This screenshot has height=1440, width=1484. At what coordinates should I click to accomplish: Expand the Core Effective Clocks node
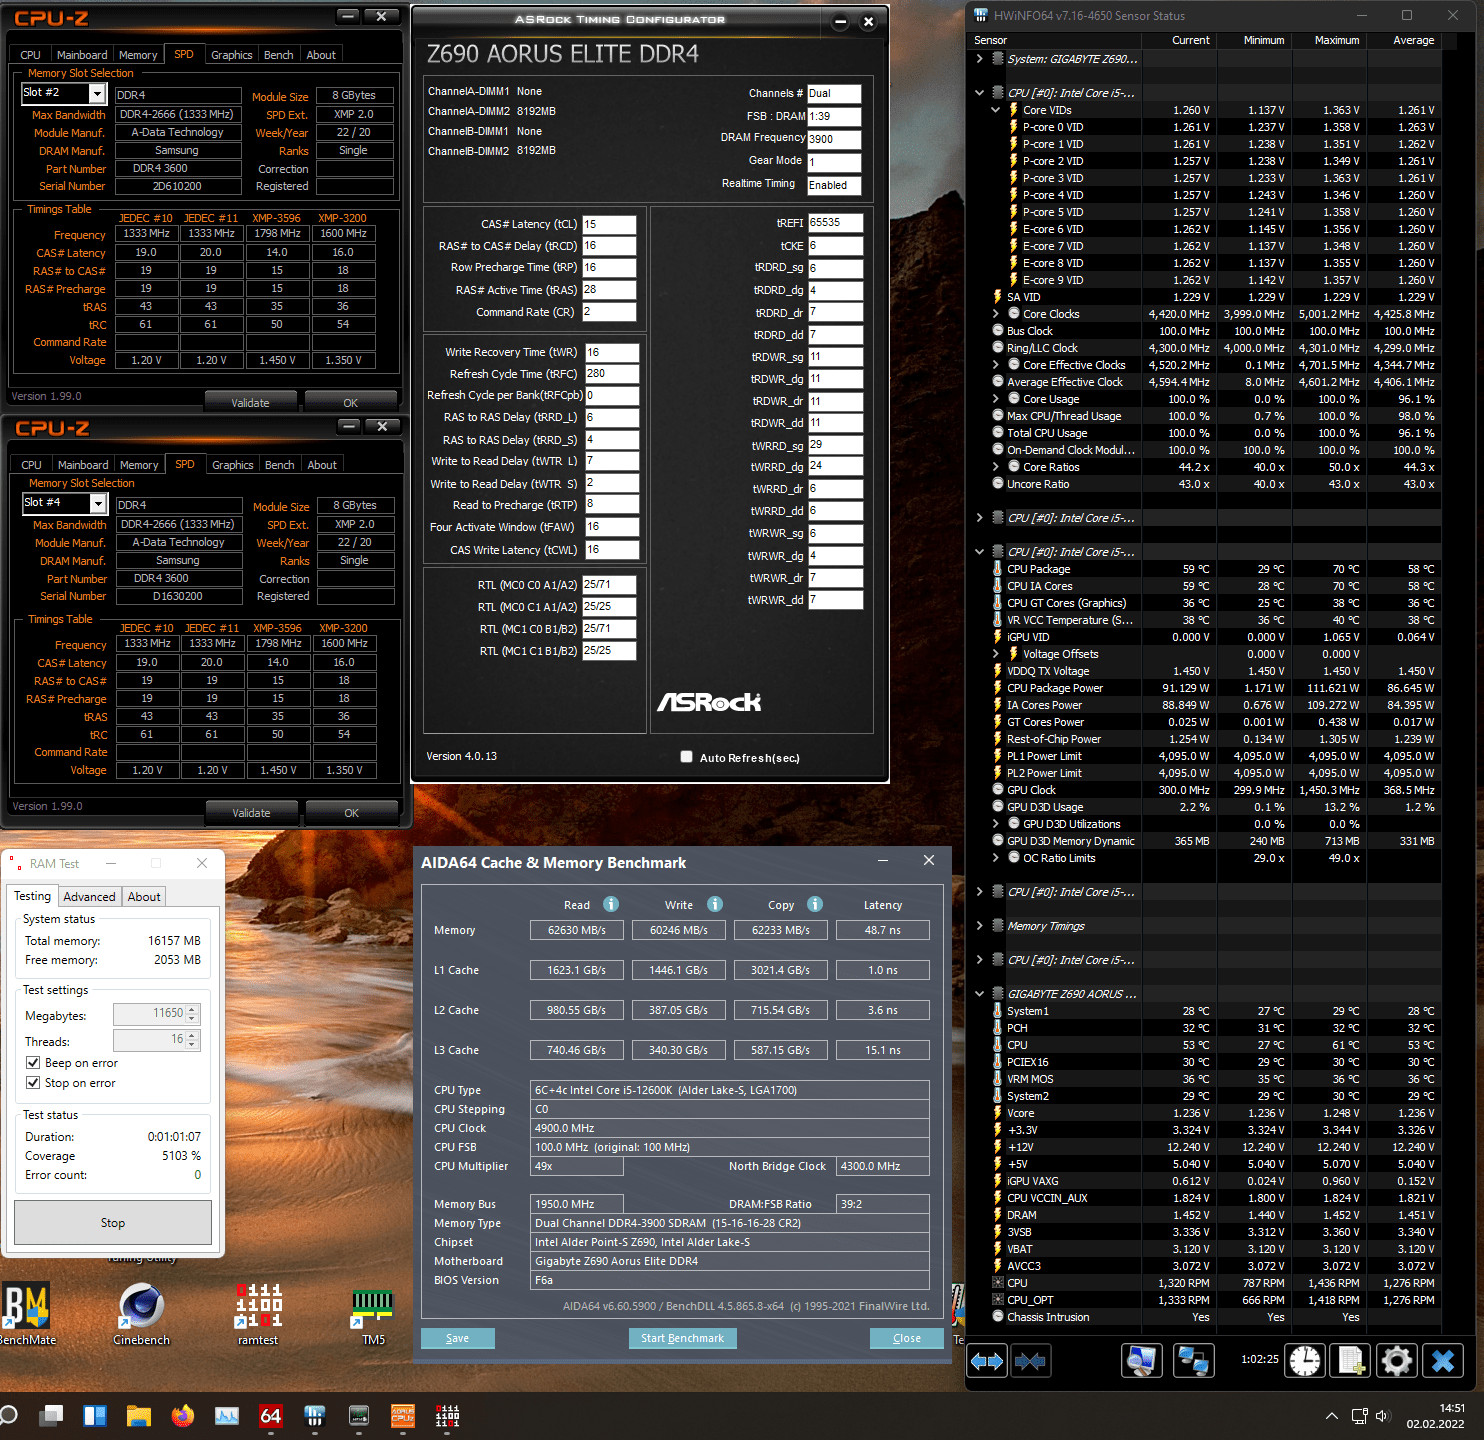click(996, 365)
